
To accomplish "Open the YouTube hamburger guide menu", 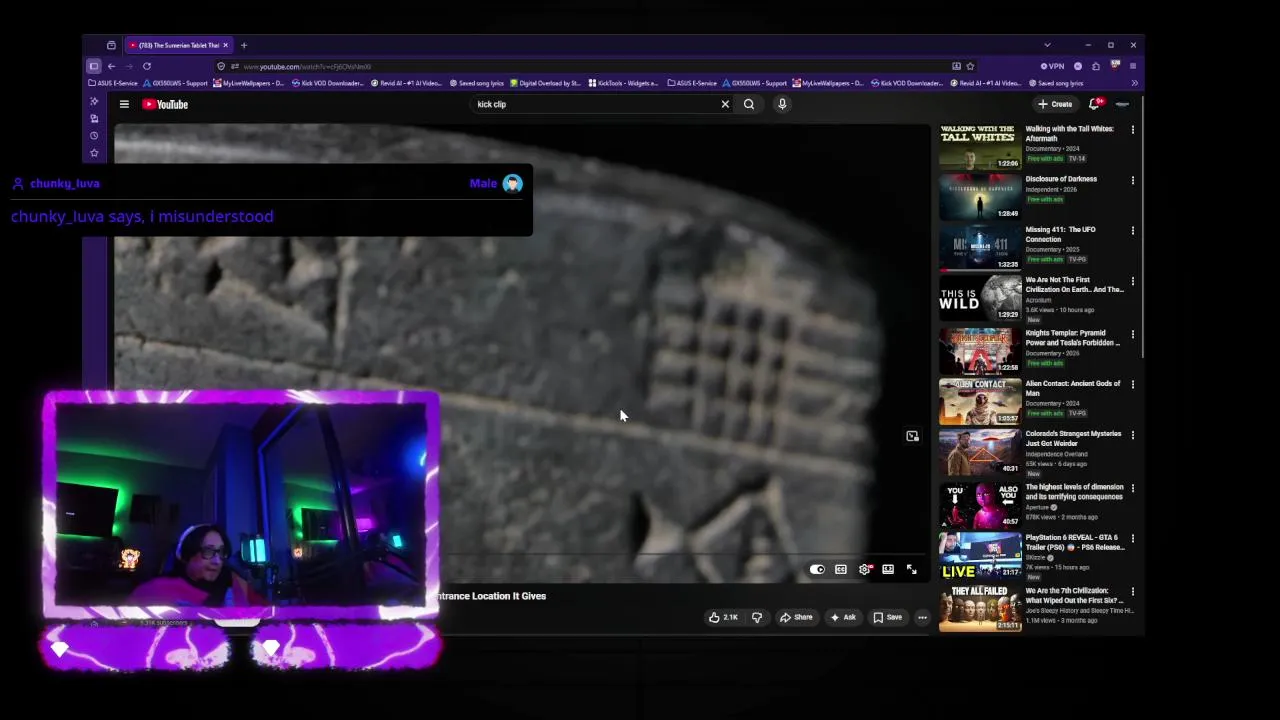I will (x=124, y=104).
